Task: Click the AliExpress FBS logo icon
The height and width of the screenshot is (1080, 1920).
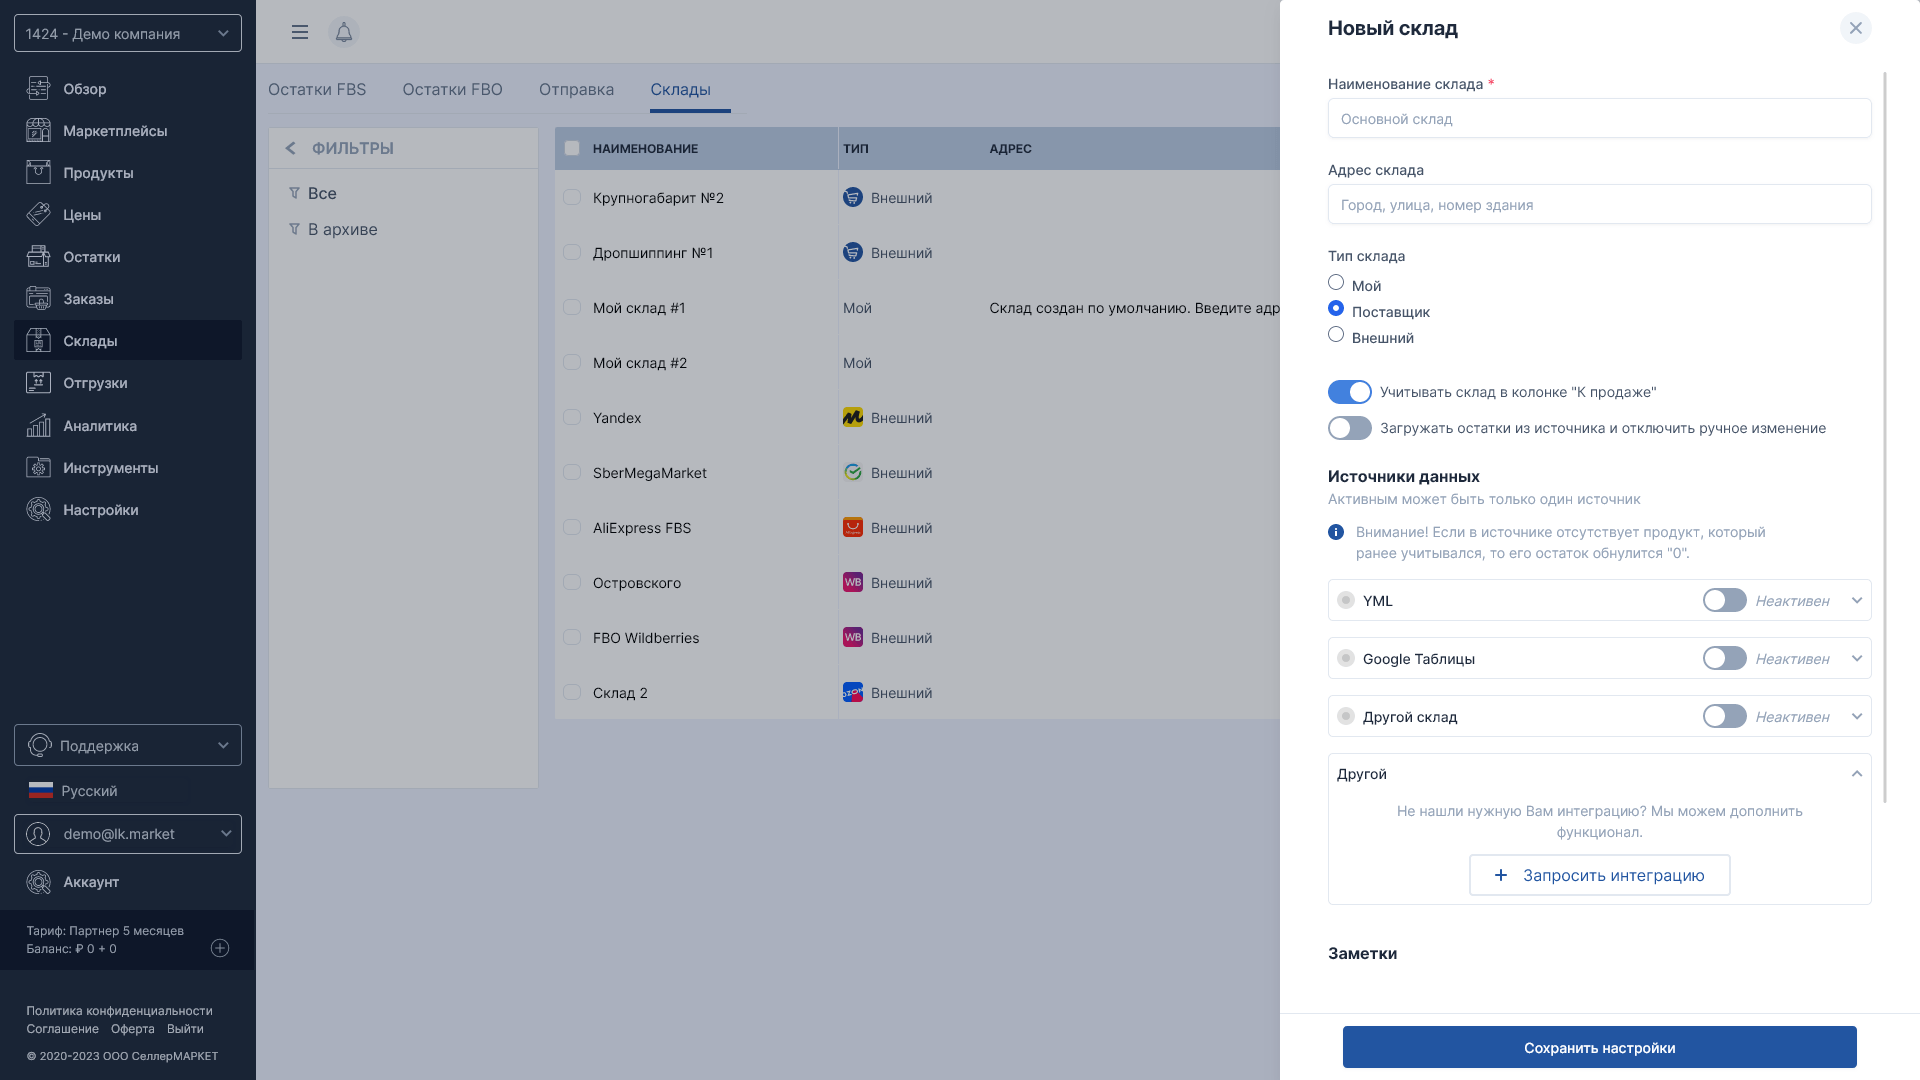Action: (x=853, y=528)
